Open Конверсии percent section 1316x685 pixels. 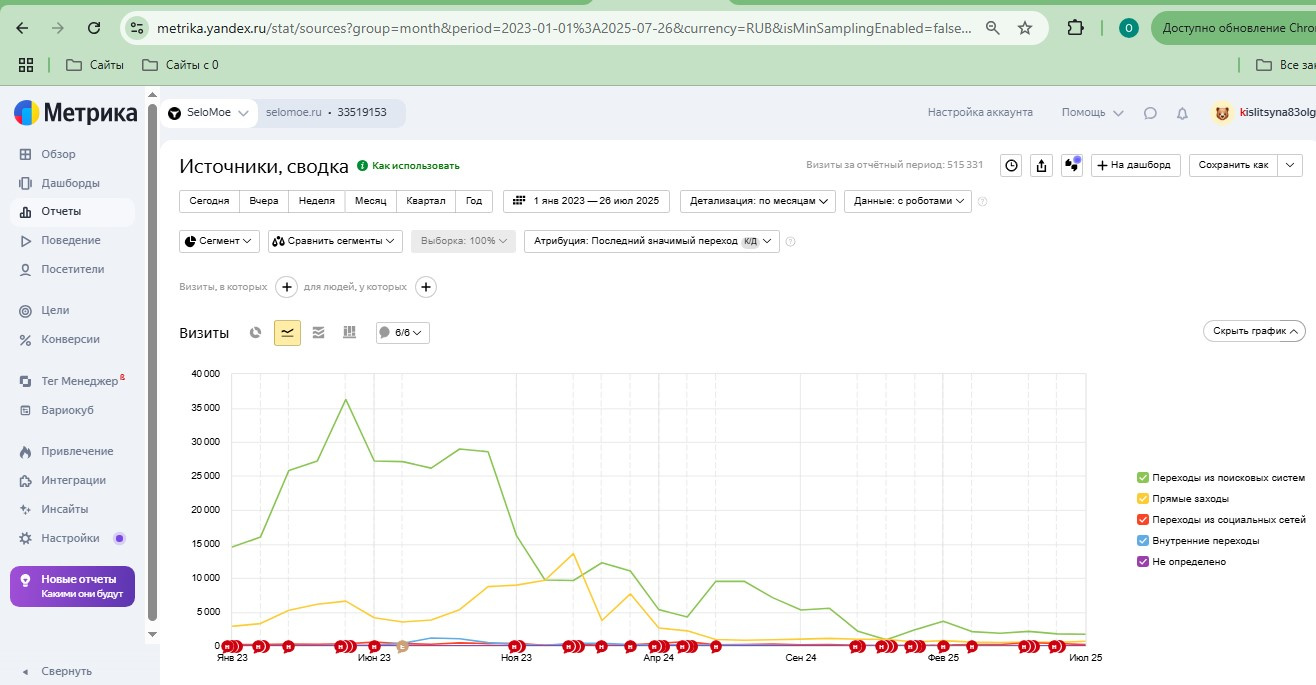pyautogui.click(x=70, y=340)
